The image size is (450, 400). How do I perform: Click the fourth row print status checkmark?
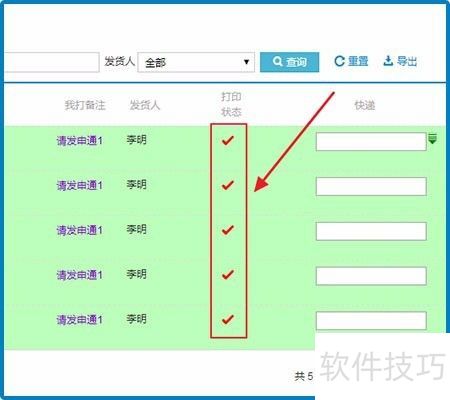228,275
